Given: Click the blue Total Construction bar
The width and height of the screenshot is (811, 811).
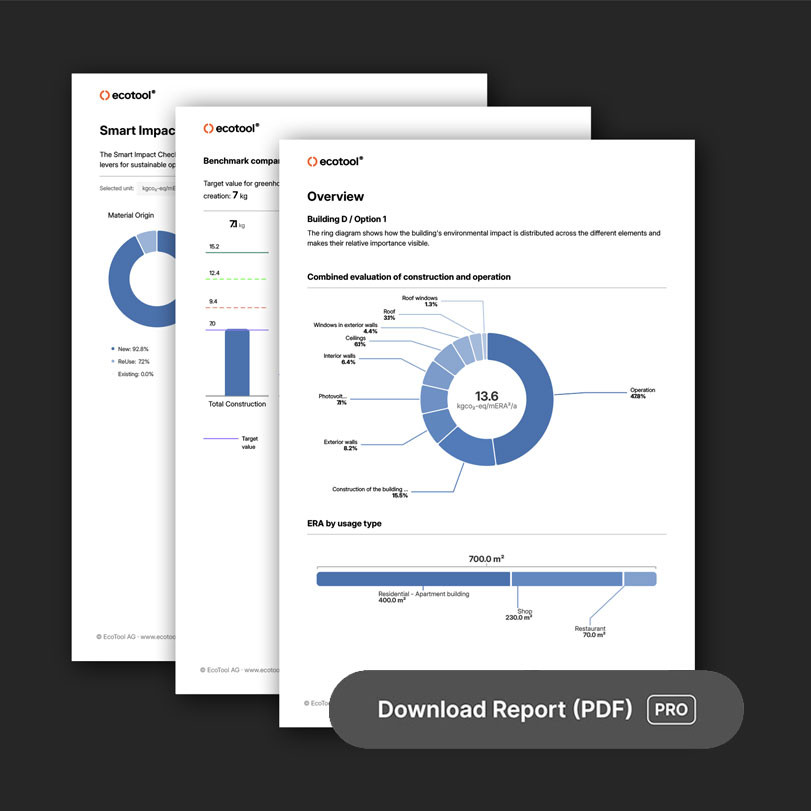Looking at the screenshot, I should pos(237,363).
